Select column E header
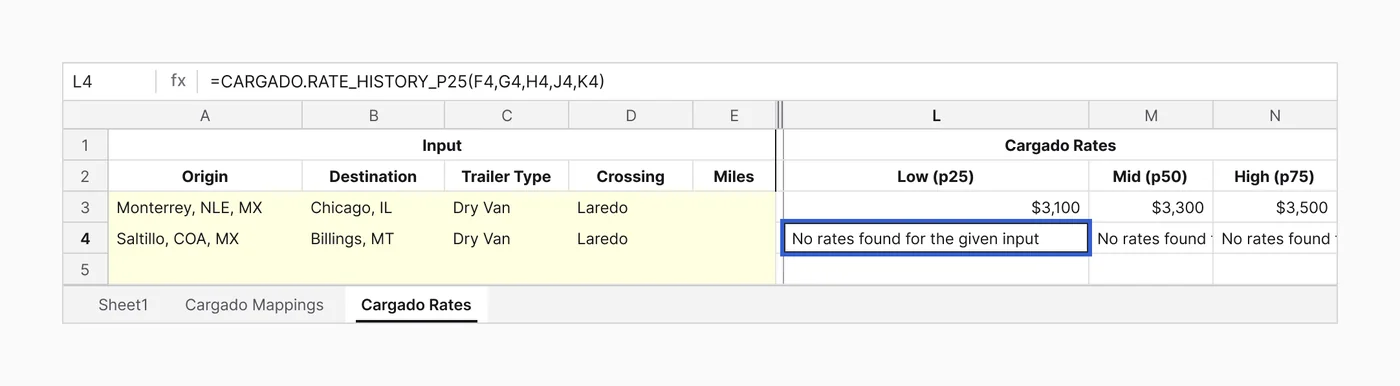The height and width of the screenshot is (386, 1400). click(734, 116)
